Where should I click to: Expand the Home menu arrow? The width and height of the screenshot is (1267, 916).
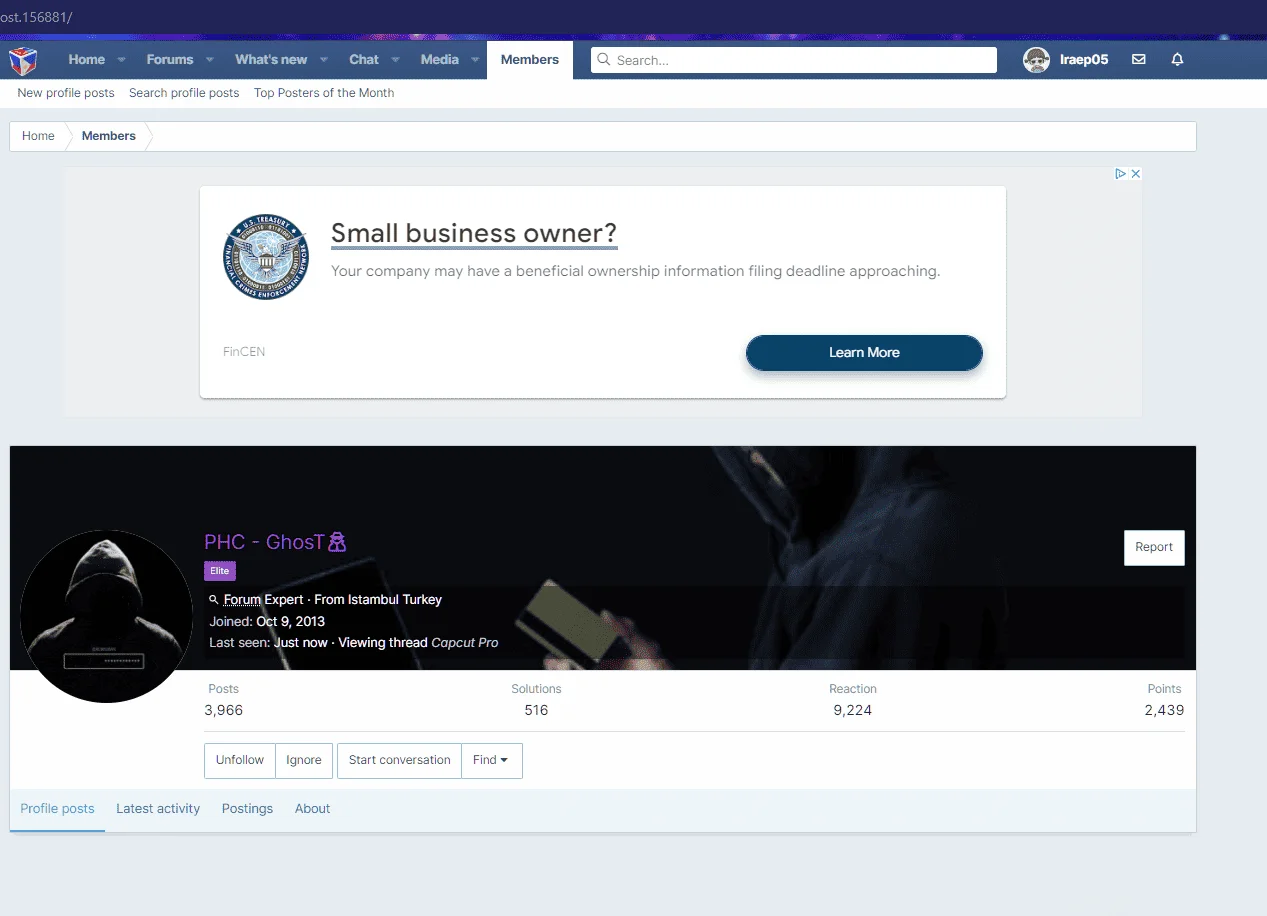(x=122, y=60)
